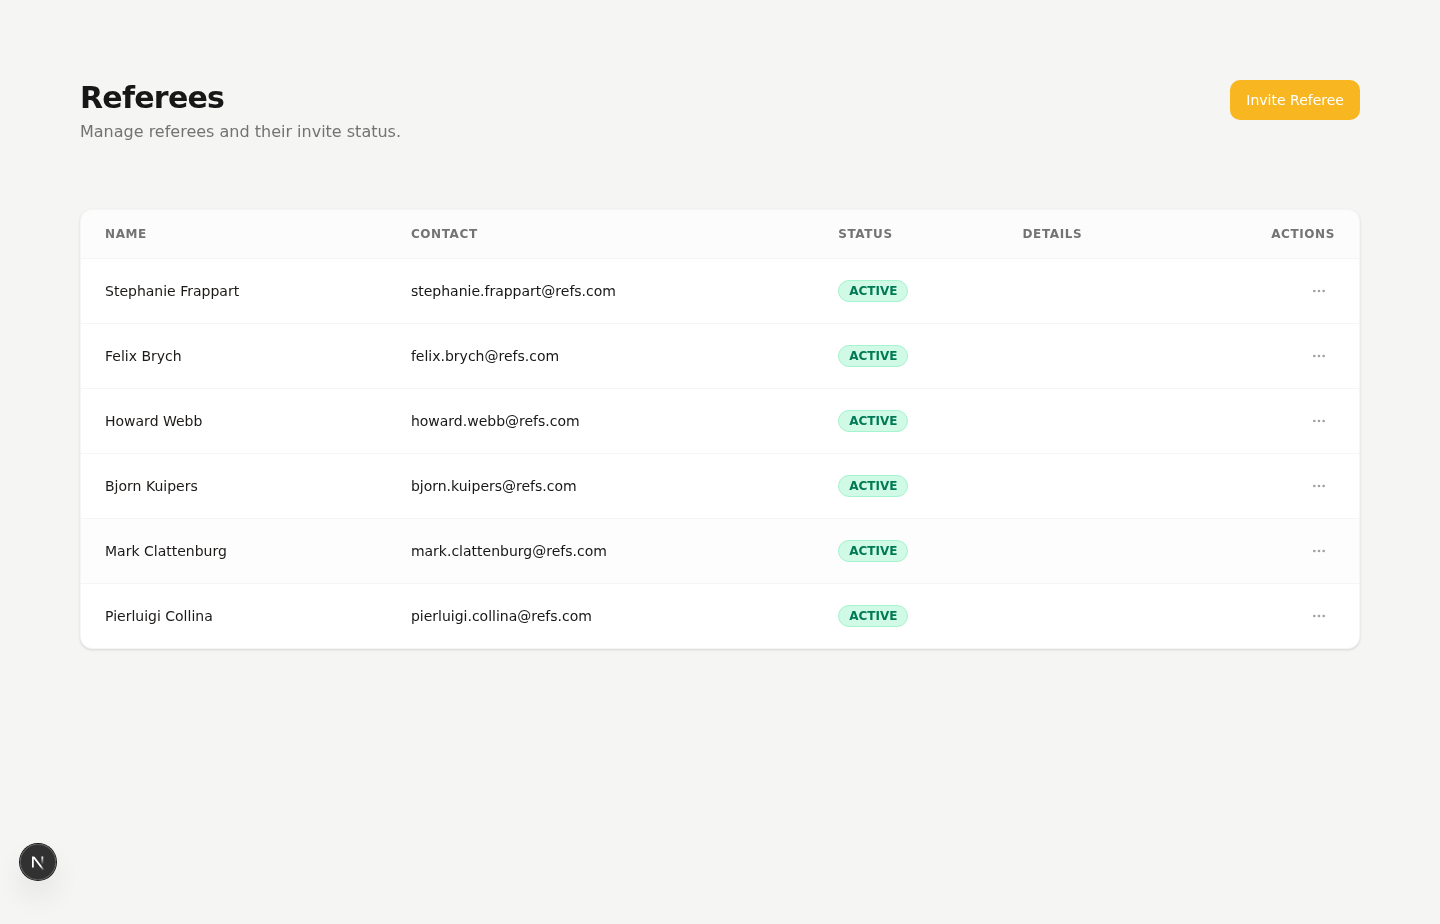Click the ellipsis for Bjorn Kuipers

pos(1318,486)
